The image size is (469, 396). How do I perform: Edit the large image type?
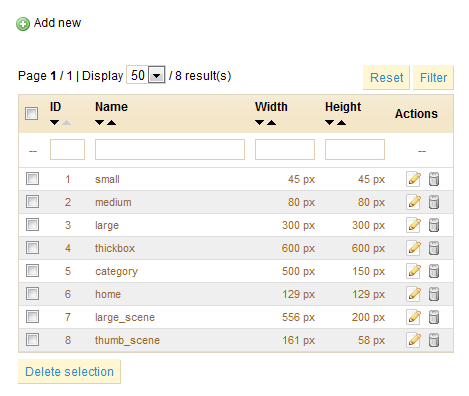[x=413, y=225]
